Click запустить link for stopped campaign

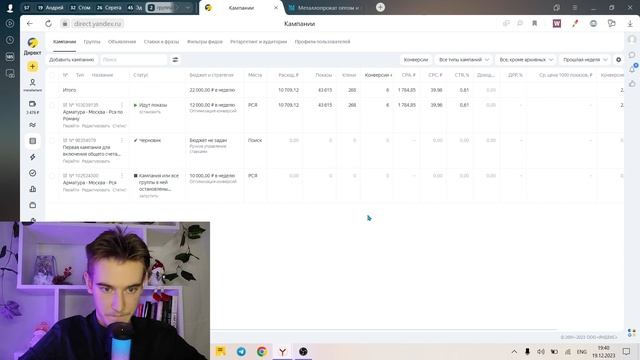(149, 196)
